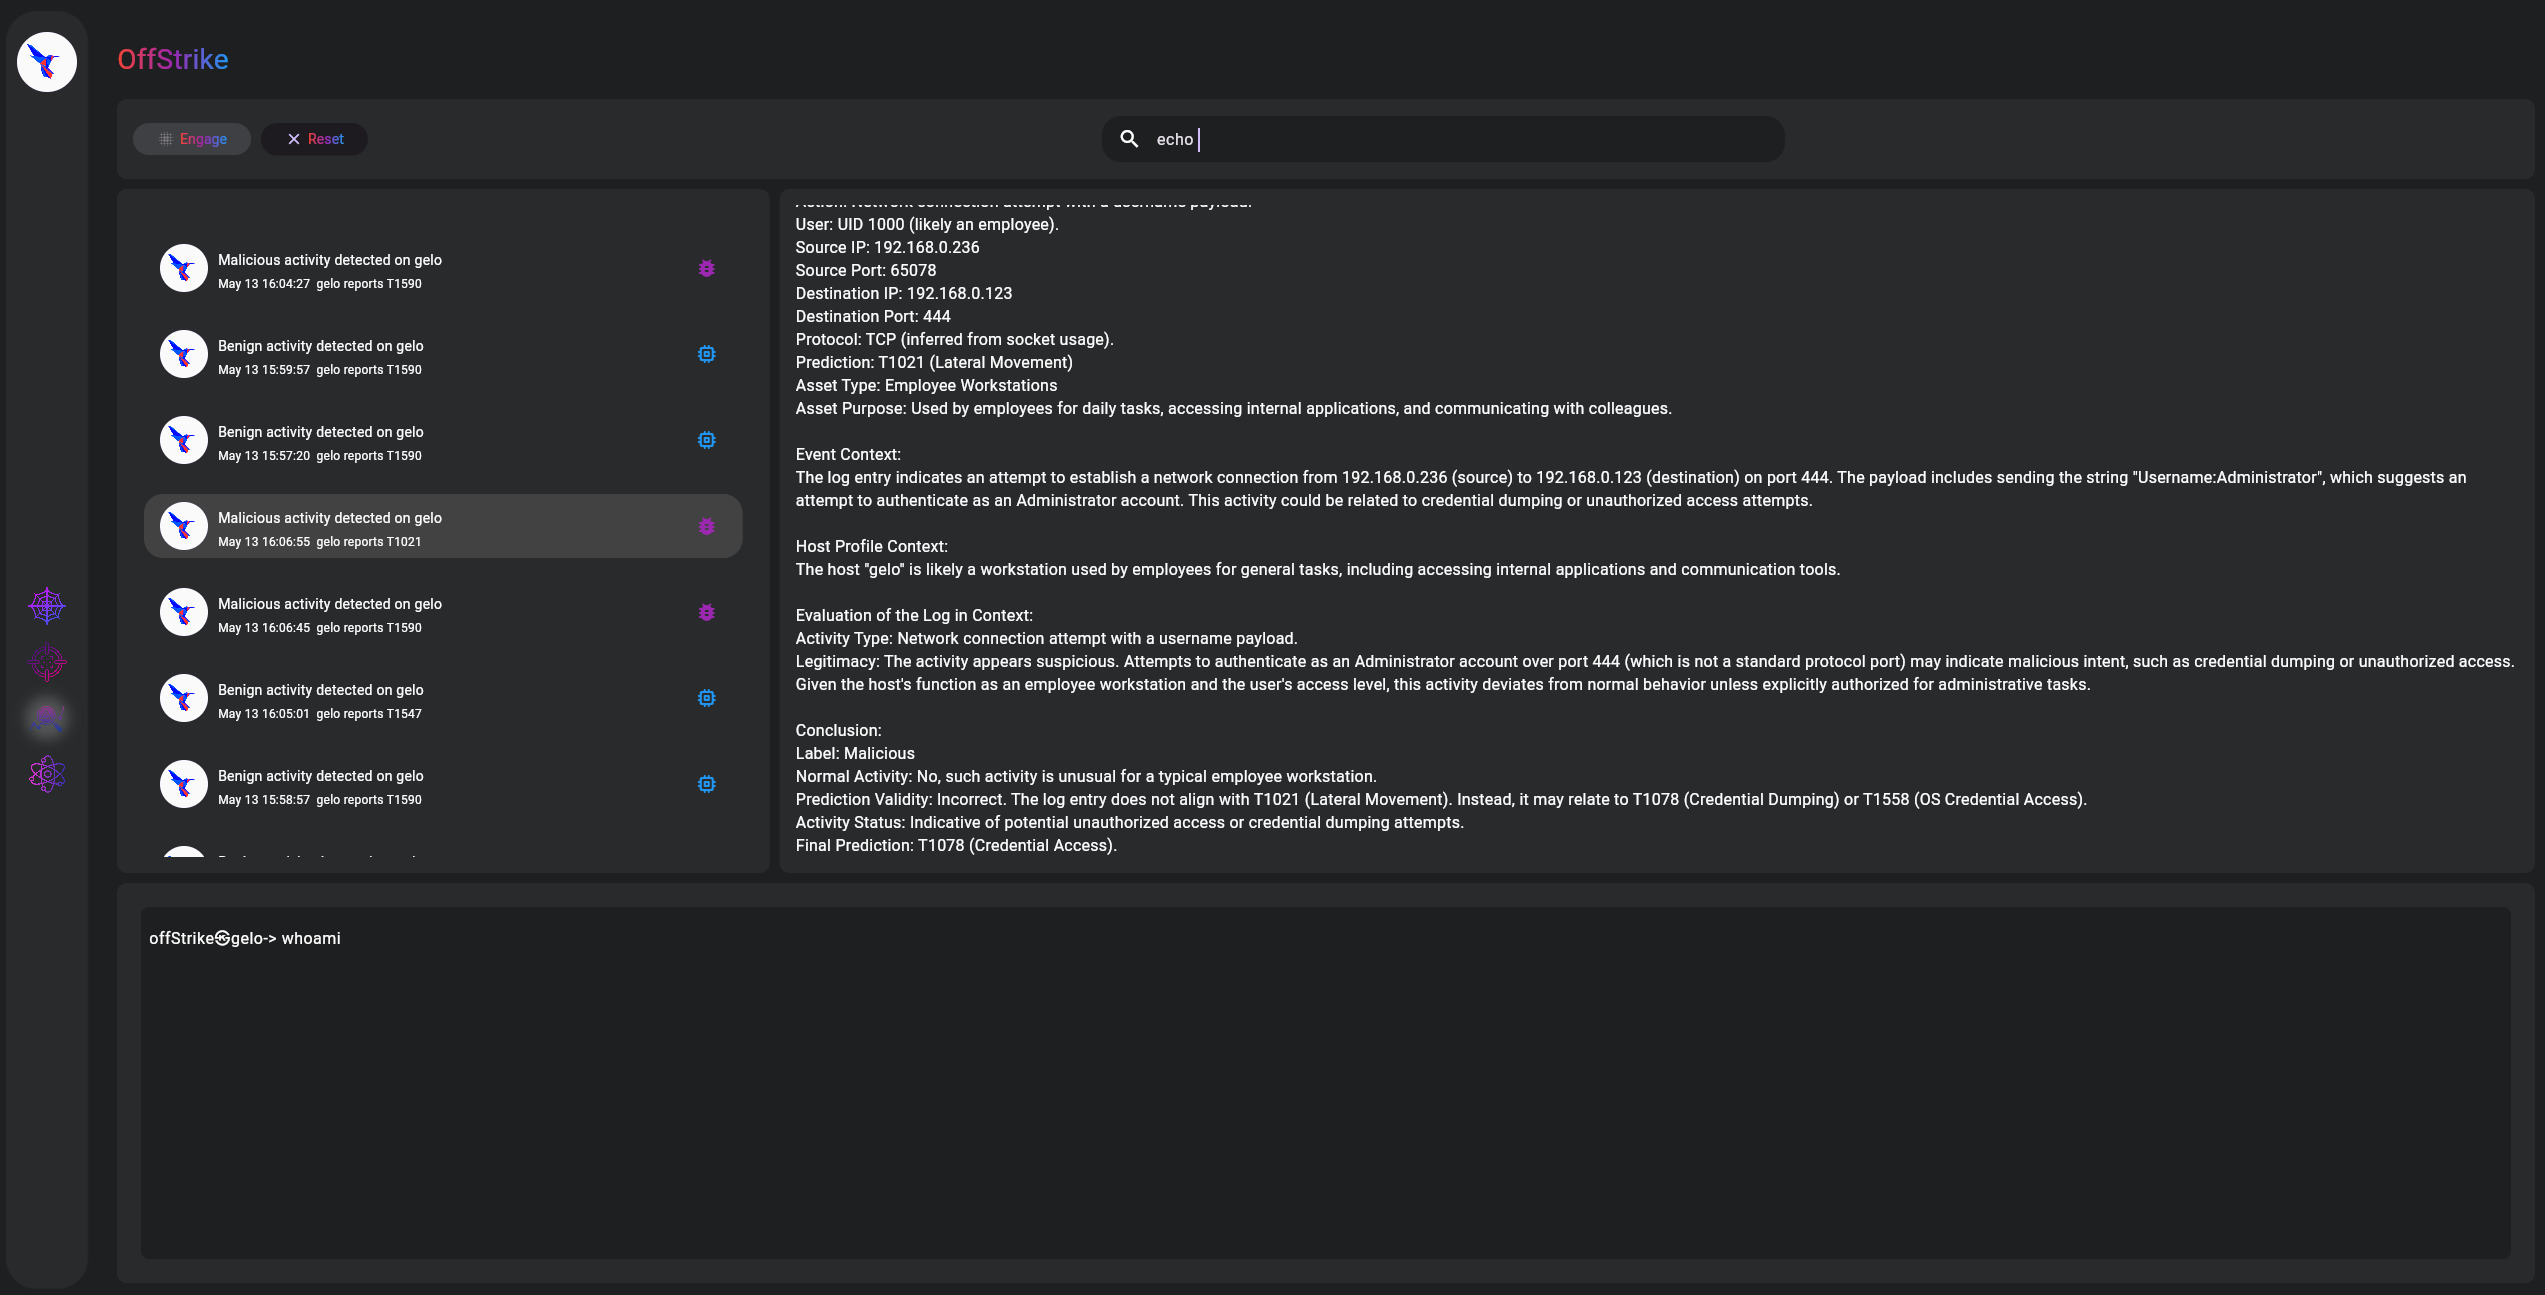Click 'Prediction: T1021 (Lateral Movement)' line

point(934,362)
